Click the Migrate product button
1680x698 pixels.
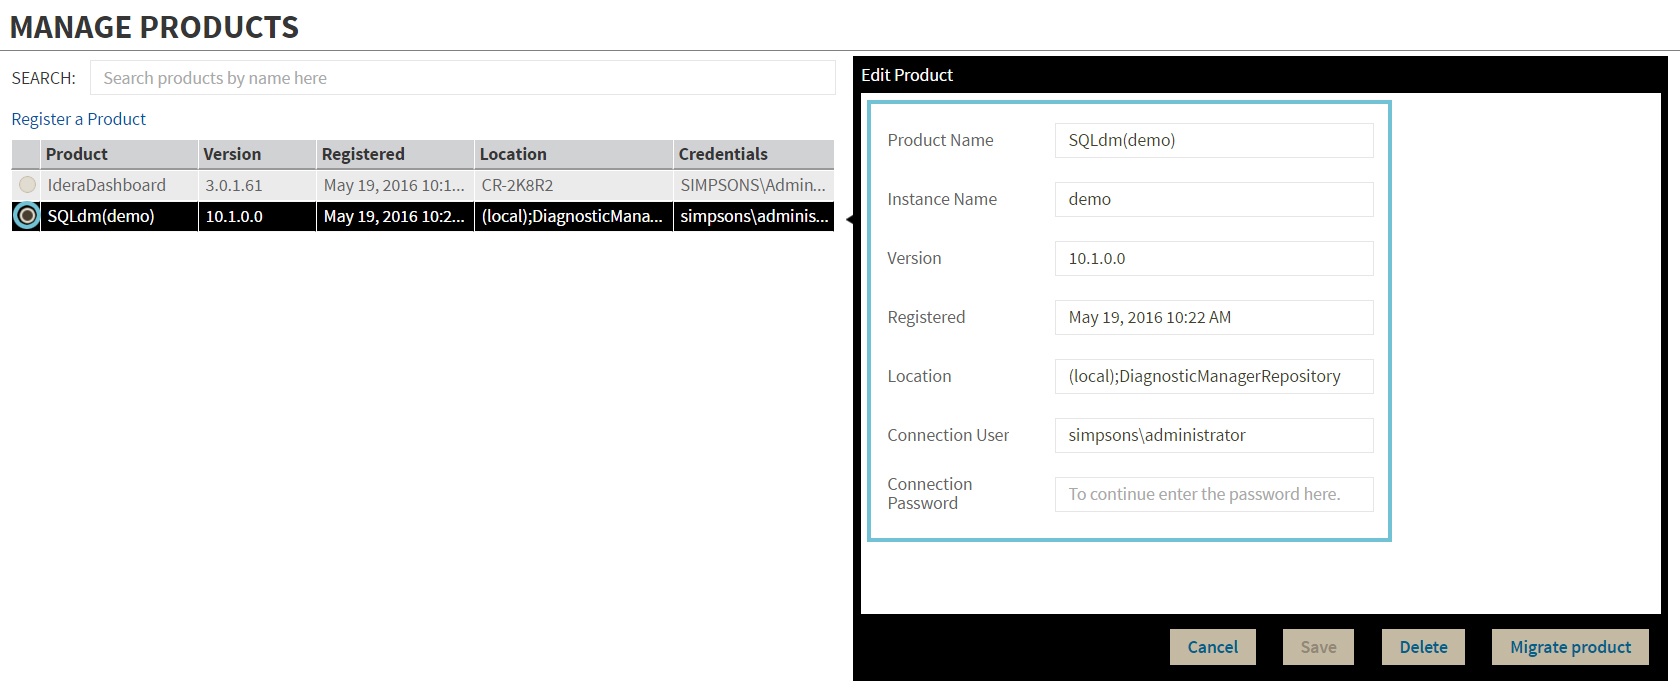[x=1570, y=647]
